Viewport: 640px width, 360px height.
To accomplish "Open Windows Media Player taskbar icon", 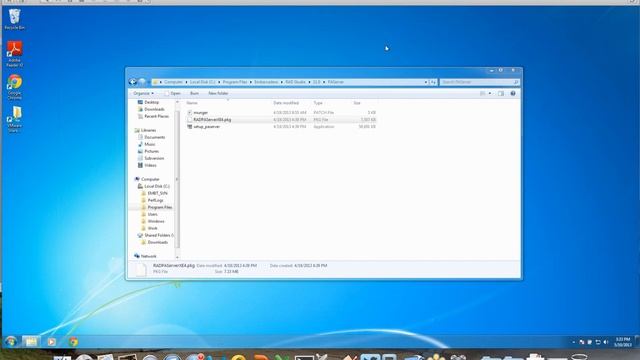I will [51, 342].
